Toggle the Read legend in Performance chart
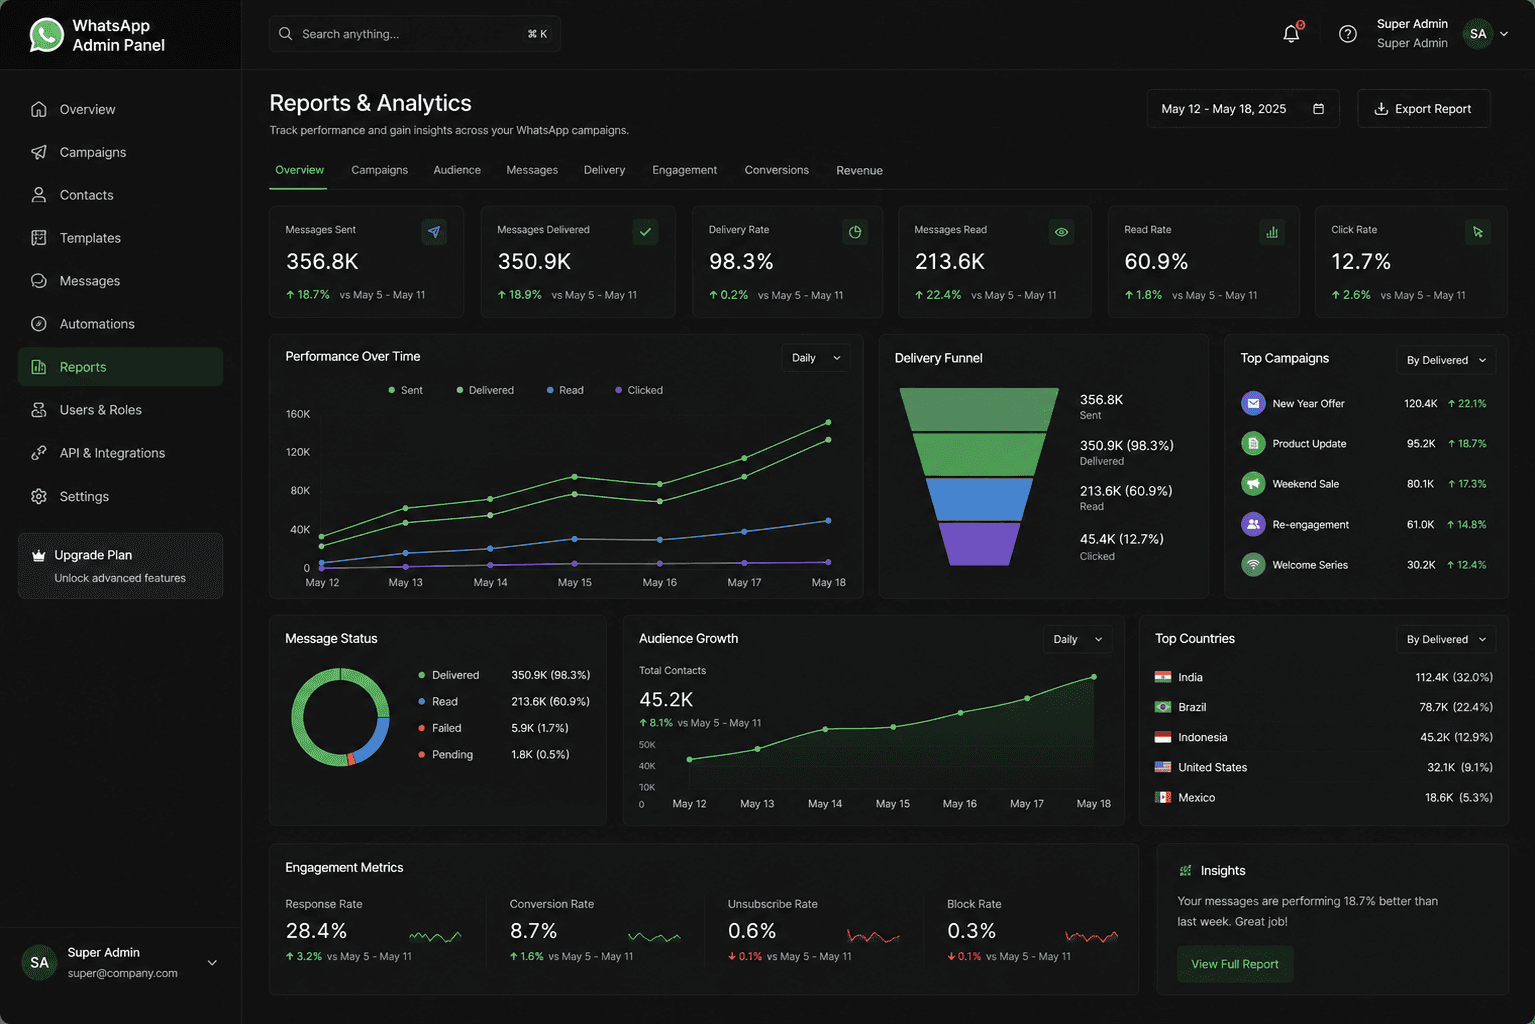Screen dimensions: 1535x1024 [x=565, y=390]
